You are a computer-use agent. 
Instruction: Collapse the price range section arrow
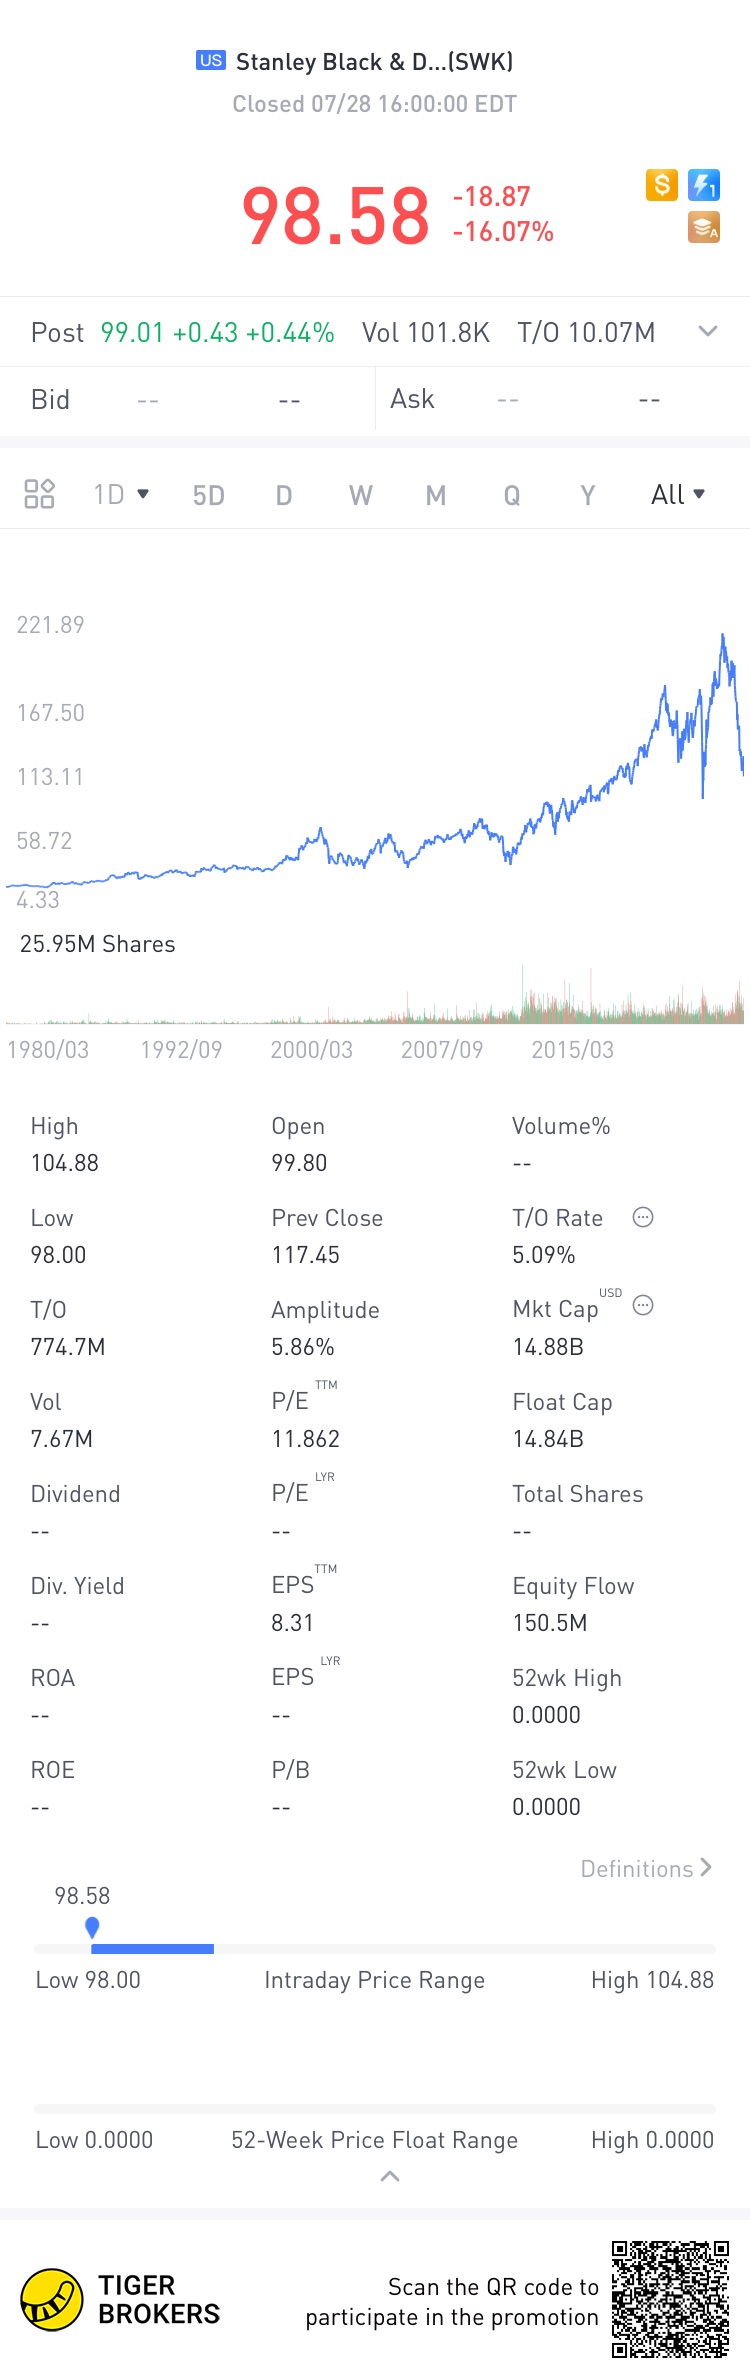click(x=390, y=2176)
